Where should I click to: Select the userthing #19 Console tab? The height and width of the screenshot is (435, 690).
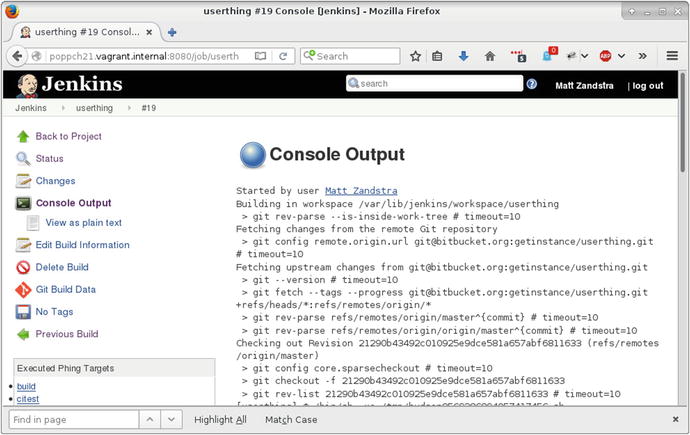(x=87, y=32)
